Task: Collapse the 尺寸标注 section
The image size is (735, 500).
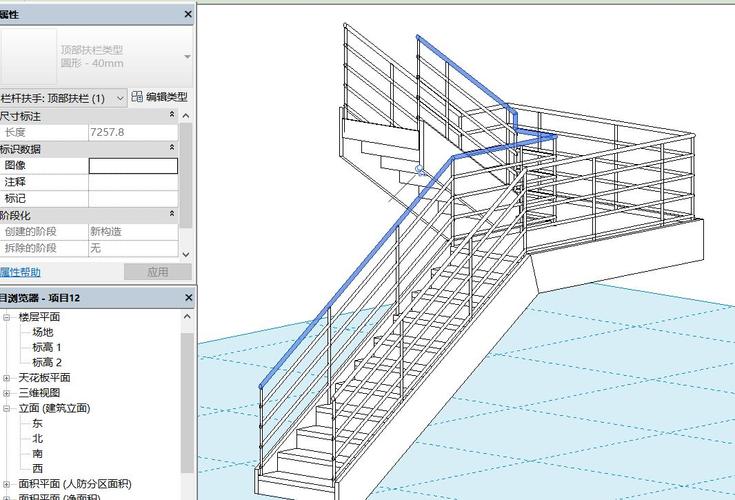Action: tap(172, 114)
